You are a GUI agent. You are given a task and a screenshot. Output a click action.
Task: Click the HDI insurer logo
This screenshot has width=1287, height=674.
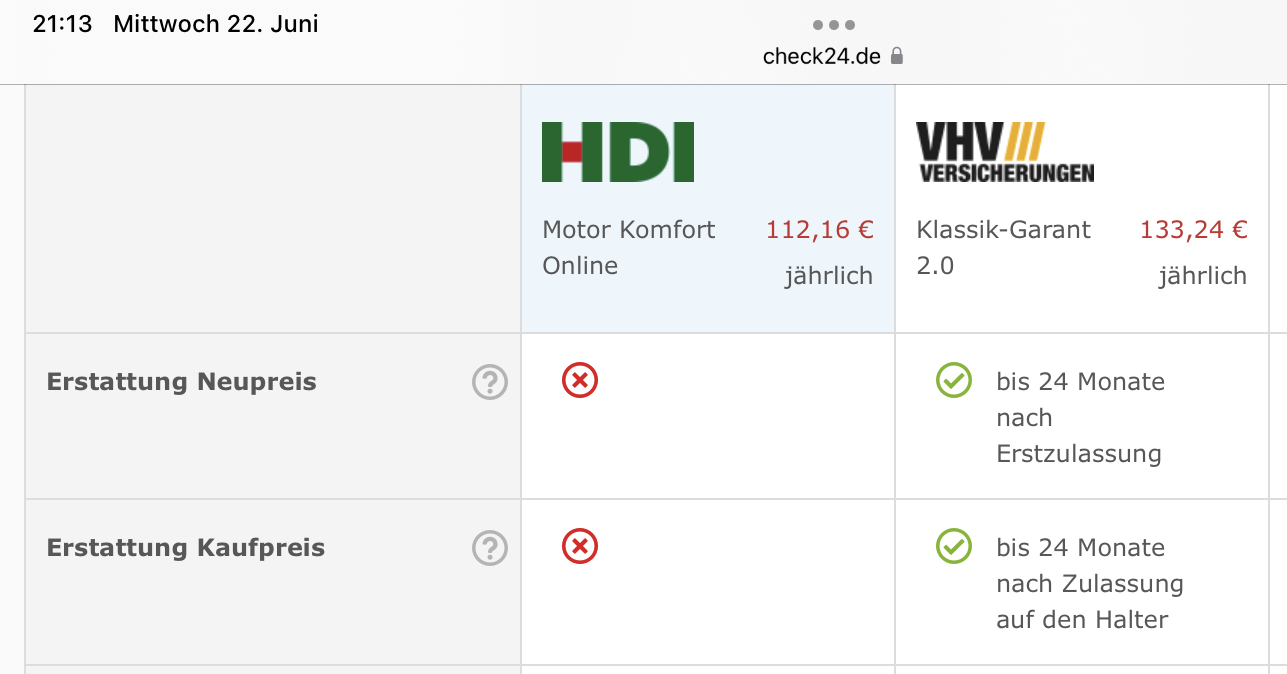[x=617, y=152]
